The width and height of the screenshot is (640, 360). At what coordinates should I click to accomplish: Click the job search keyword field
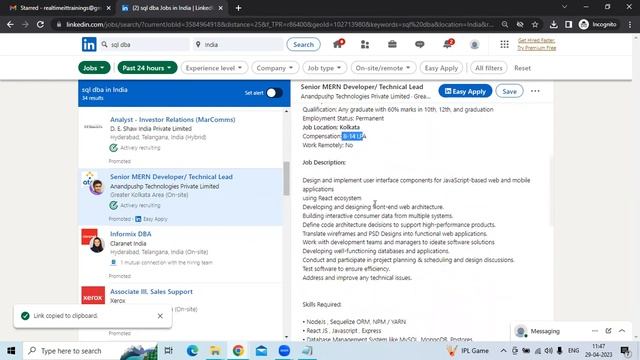pyautogui.click(x=145, y=44)
